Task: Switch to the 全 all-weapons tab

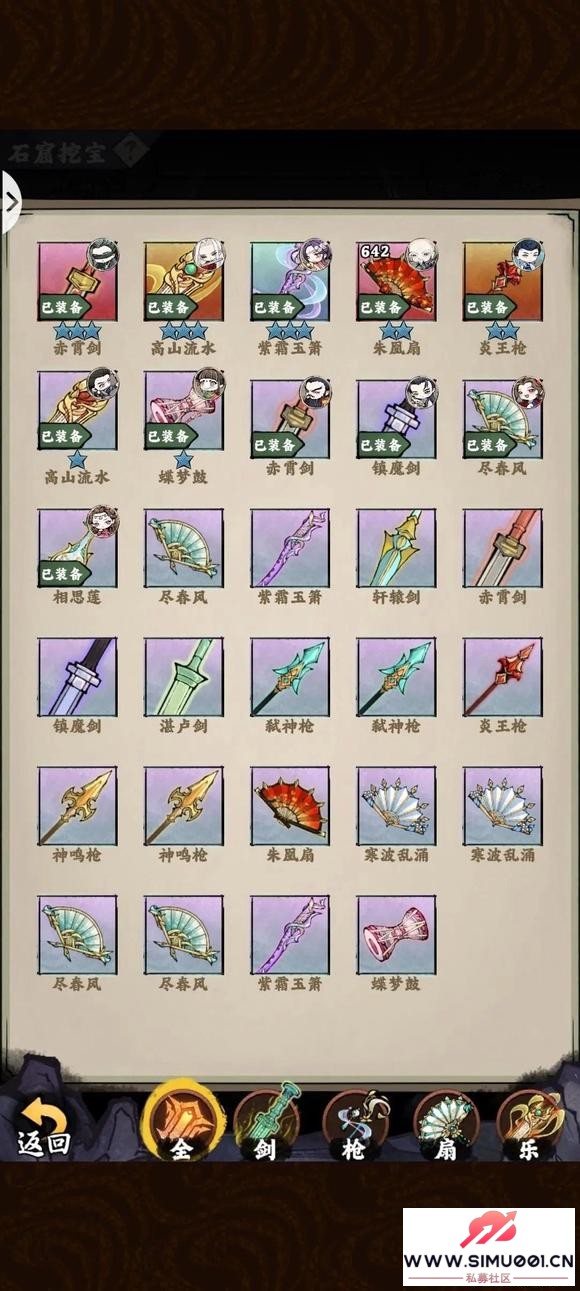Action: click(182, 1122)
